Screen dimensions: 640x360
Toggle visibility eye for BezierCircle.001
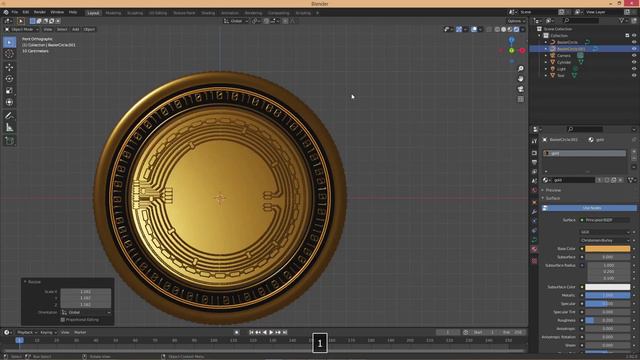click(634, 49)
